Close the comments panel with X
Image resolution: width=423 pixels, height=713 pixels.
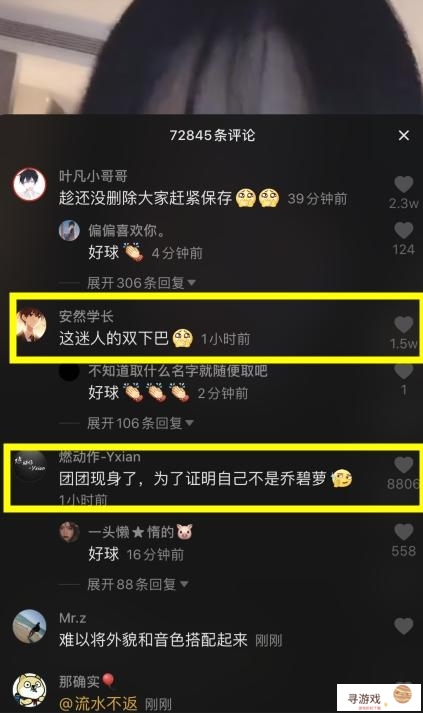(x=403, y=136)
